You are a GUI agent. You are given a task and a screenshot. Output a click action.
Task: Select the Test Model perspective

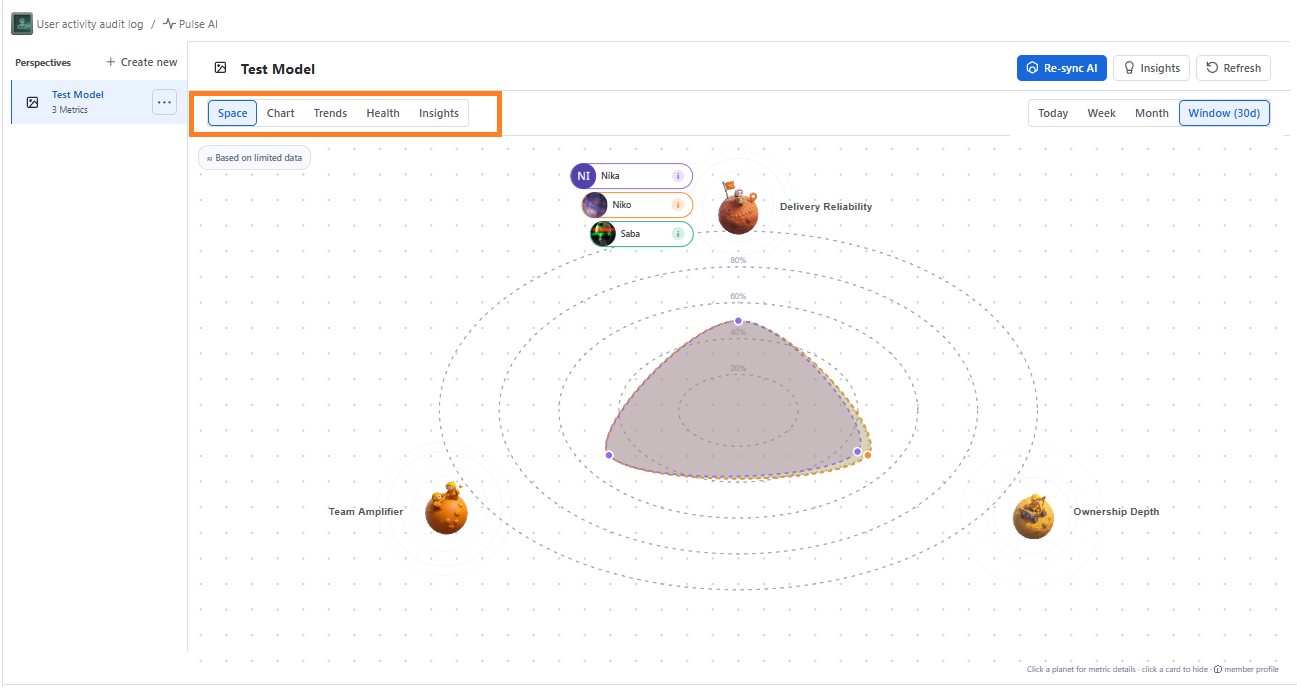point(99,102)
